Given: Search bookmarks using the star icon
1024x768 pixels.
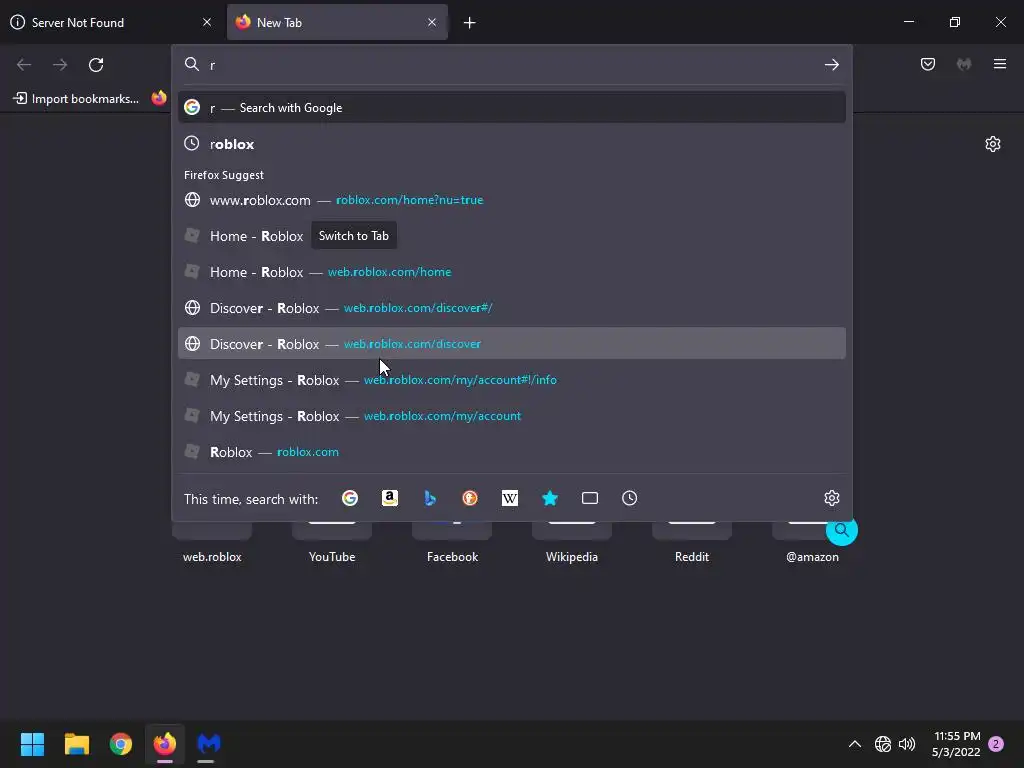Looking at the screenshot, I should [x=550, y=498].
